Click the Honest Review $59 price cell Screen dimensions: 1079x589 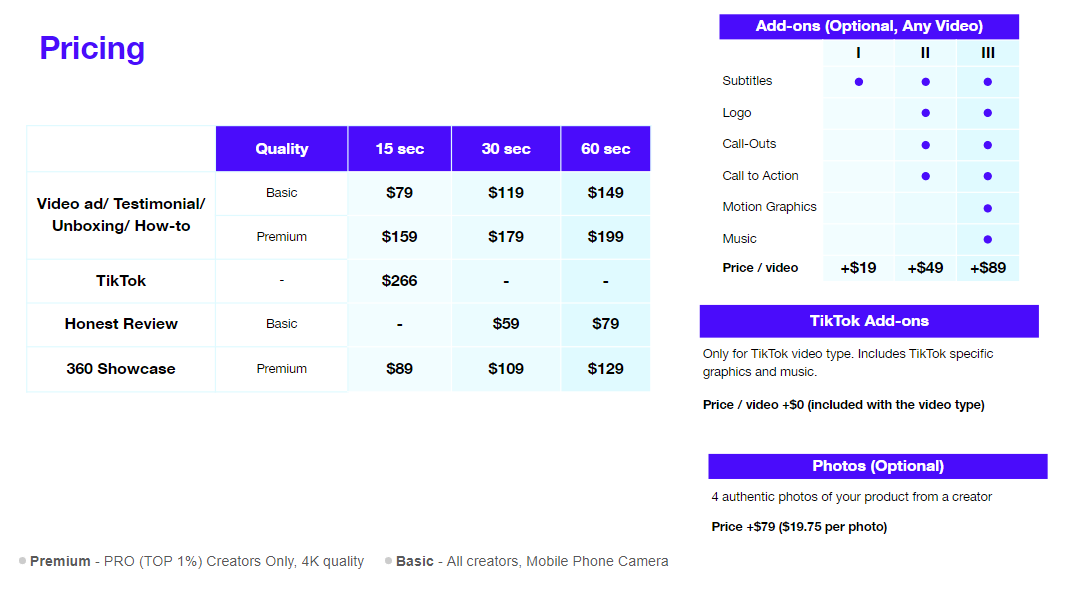(x=506, y=323)
